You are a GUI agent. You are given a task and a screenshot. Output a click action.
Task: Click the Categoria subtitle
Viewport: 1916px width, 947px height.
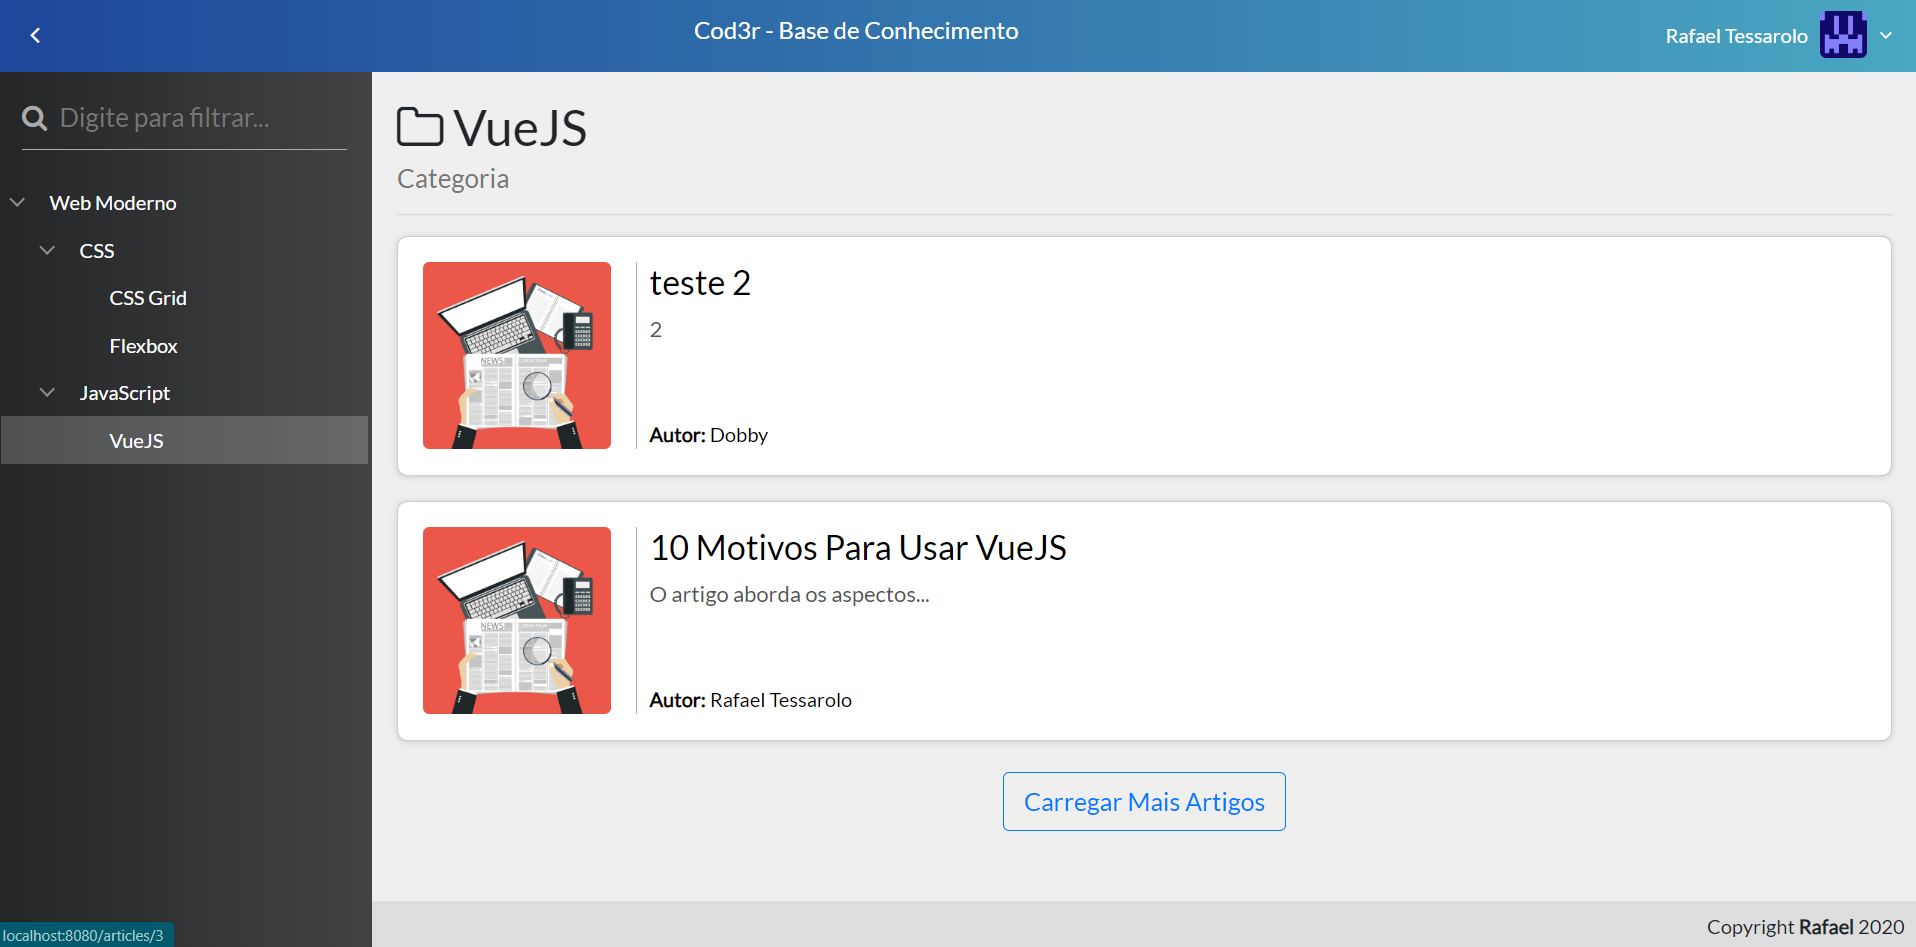click(x=453, y=178)
